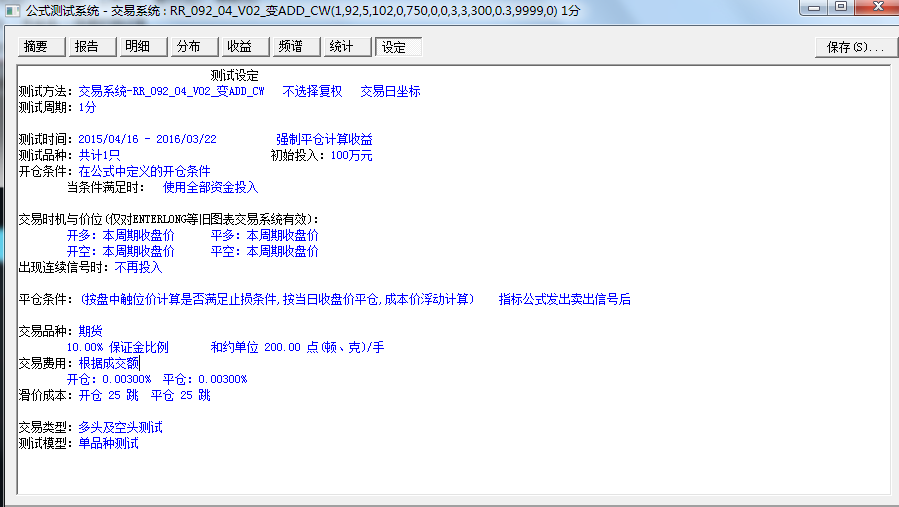Viewport: 899px width, 507px height.
Task: Select the 明细 details tab
Action: click(138, 47)
